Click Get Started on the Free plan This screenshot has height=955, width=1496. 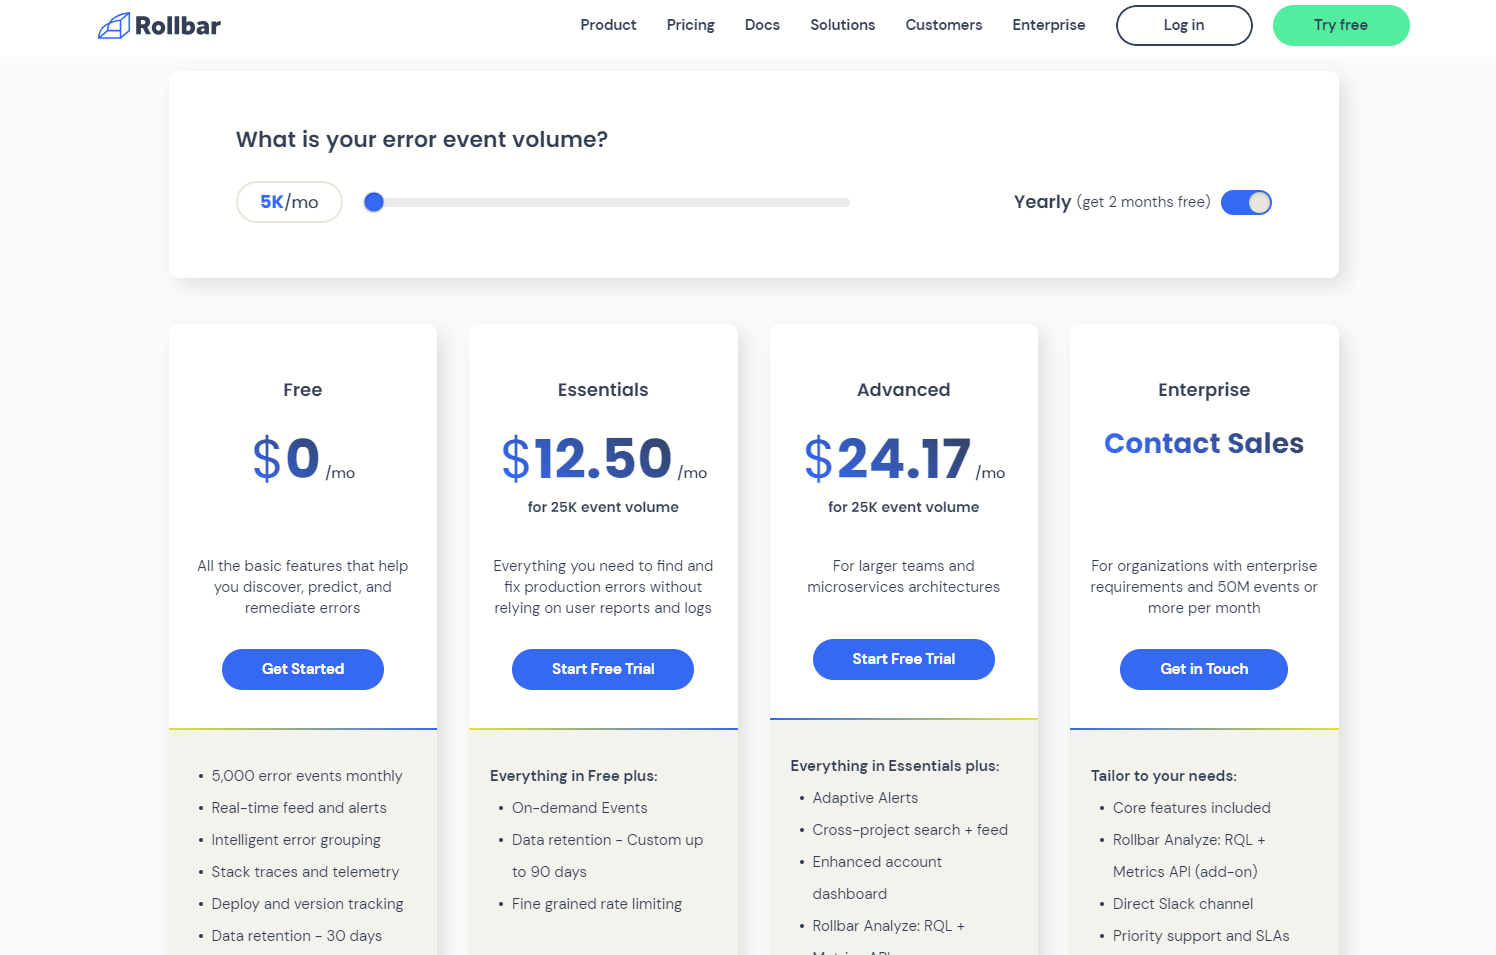point(303,669)
